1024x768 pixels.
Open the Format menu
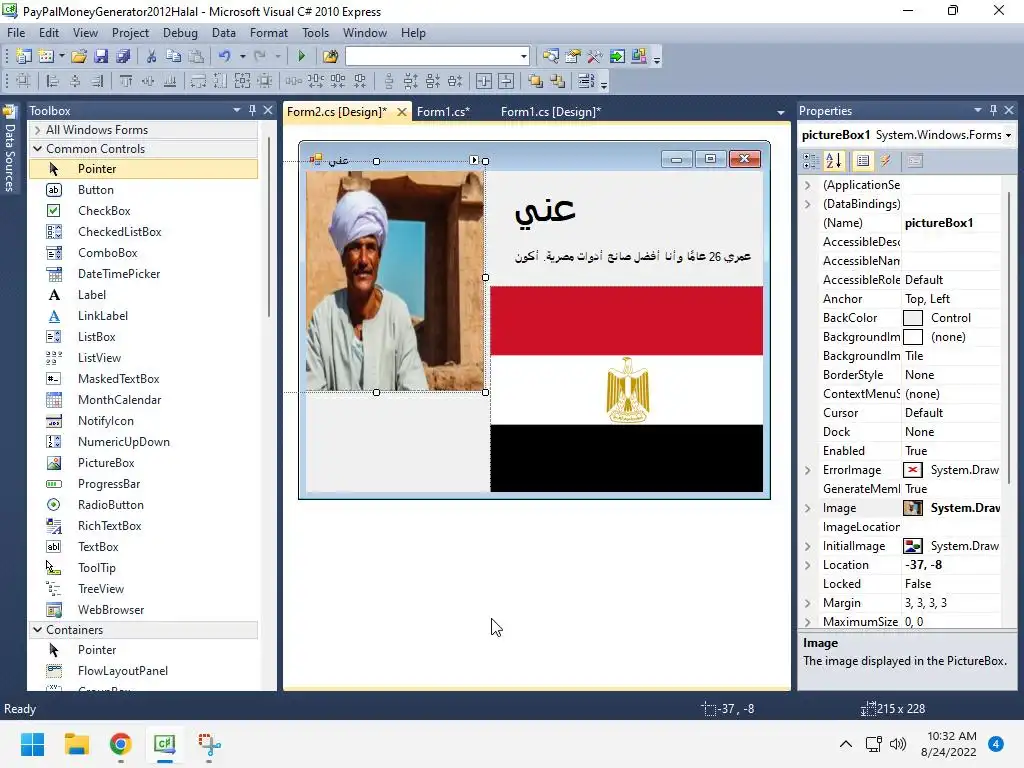268,33
